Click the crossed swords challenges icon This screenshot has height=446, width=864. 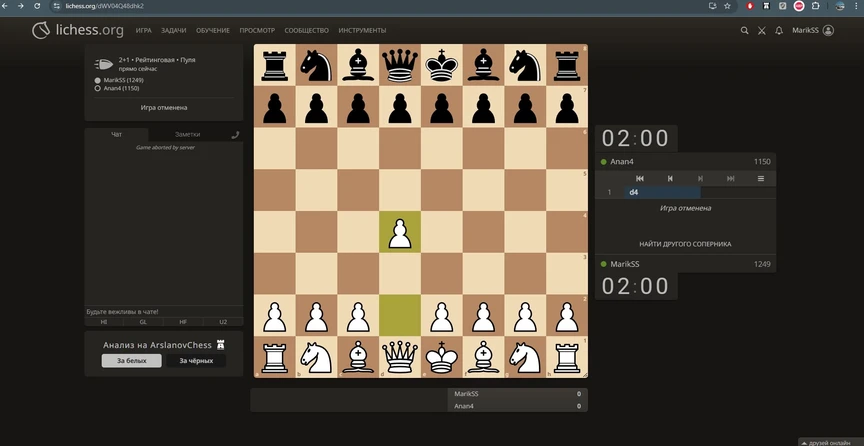(762, 31)
